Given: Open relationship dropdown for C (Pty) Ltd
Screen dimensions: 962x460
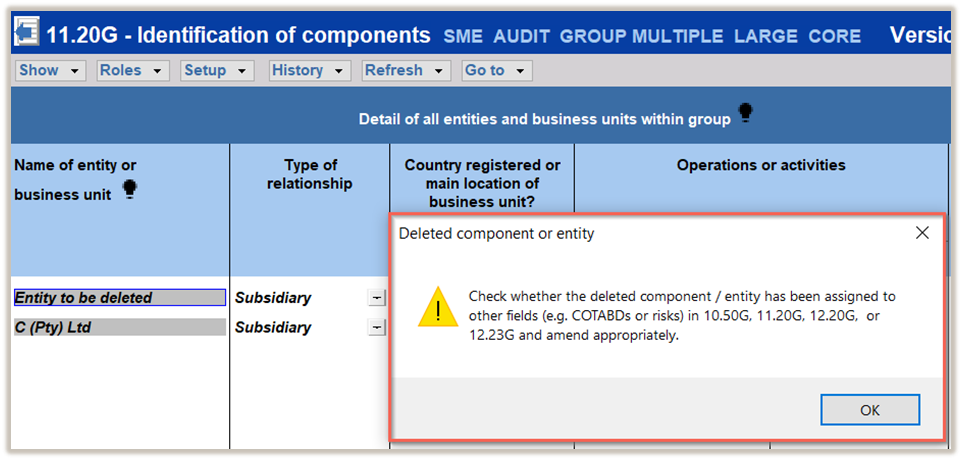Looking at the screenshot, I should pos(376,327).
